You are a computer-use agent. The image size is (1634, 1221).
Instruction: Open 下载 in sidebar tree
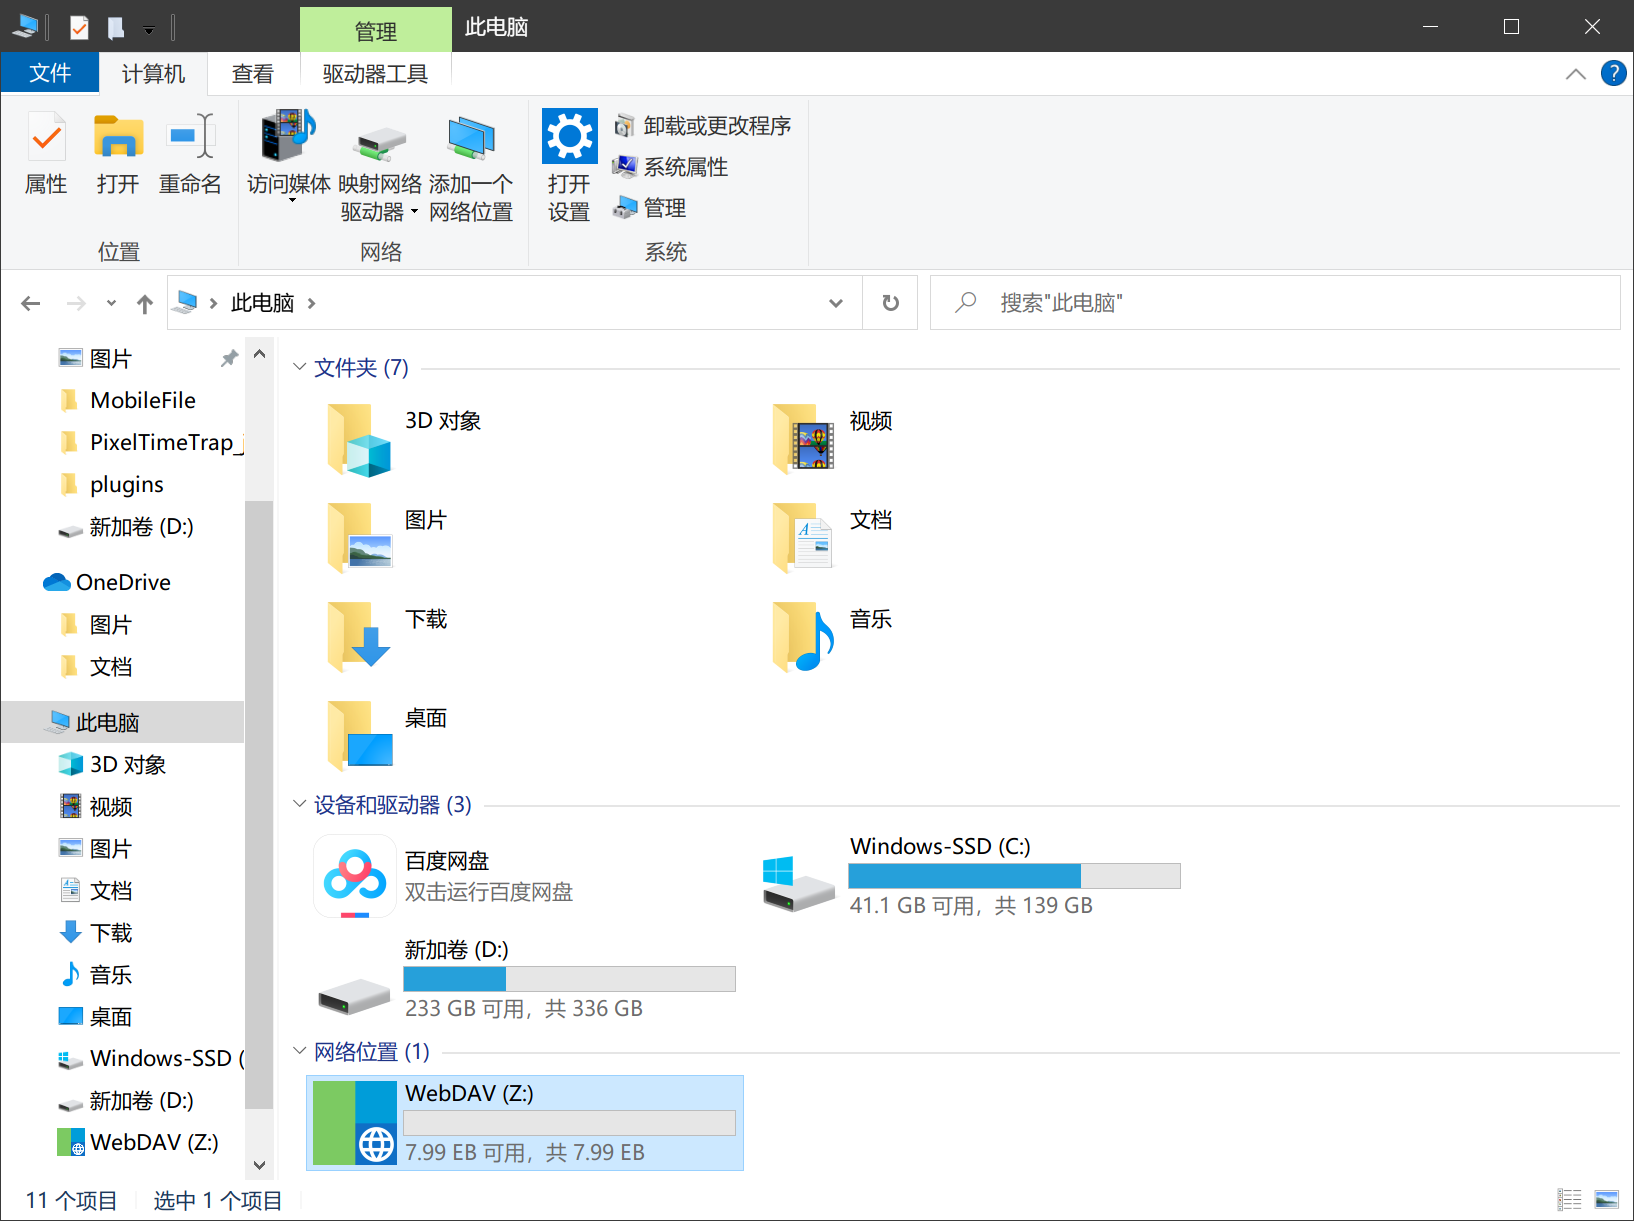click(111, 932)
